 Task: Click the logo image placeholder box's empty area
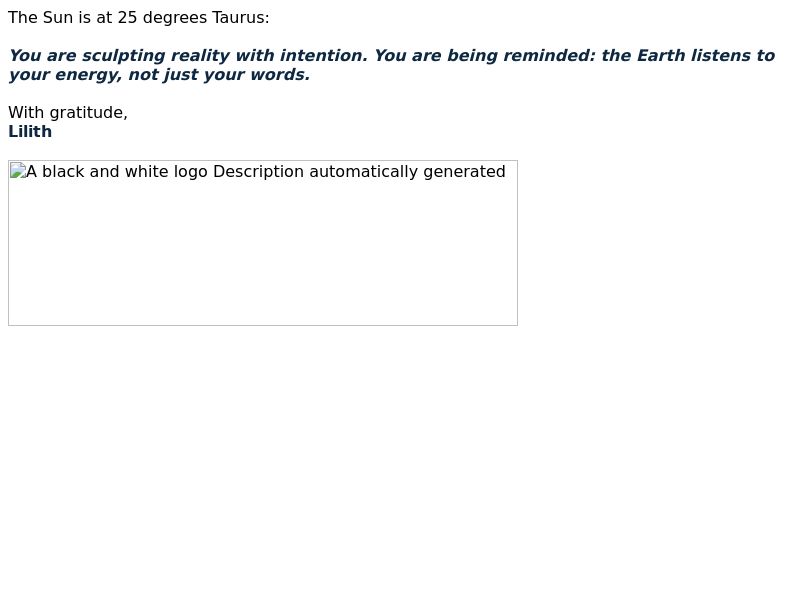click(263, 255)
